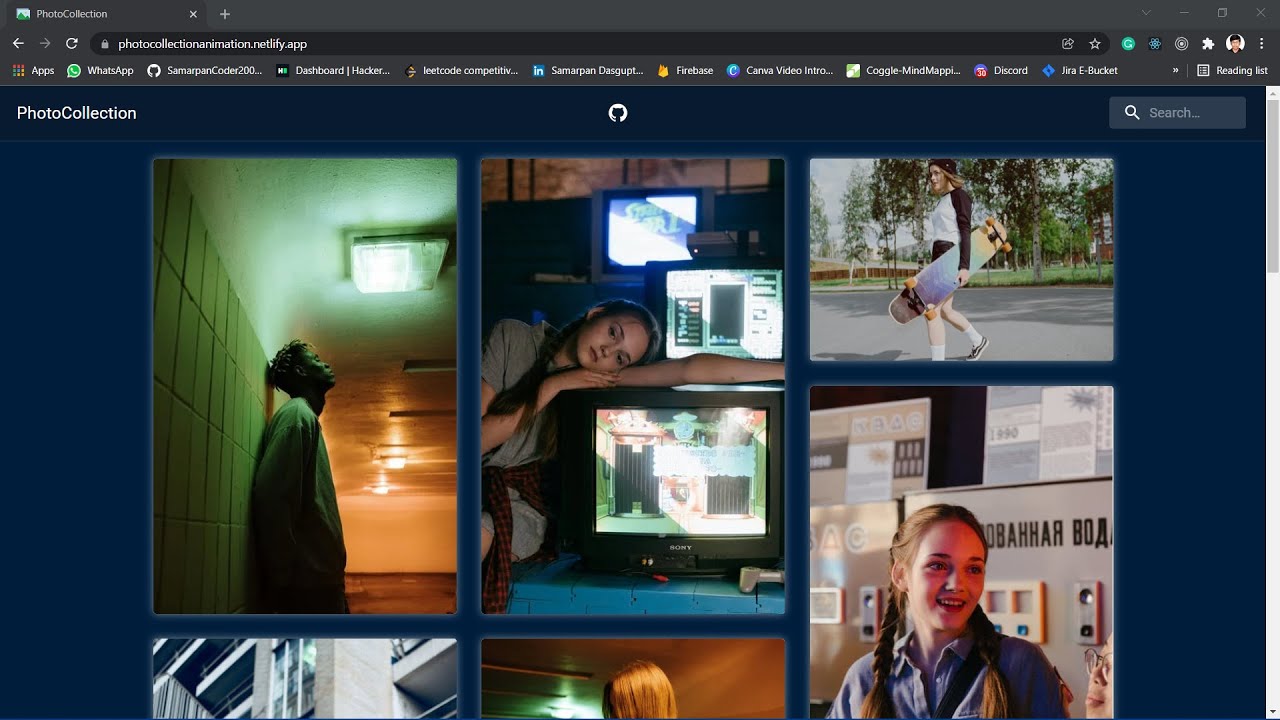
Task: Close the PhotoCollection tab
Action: click(195, 14)
